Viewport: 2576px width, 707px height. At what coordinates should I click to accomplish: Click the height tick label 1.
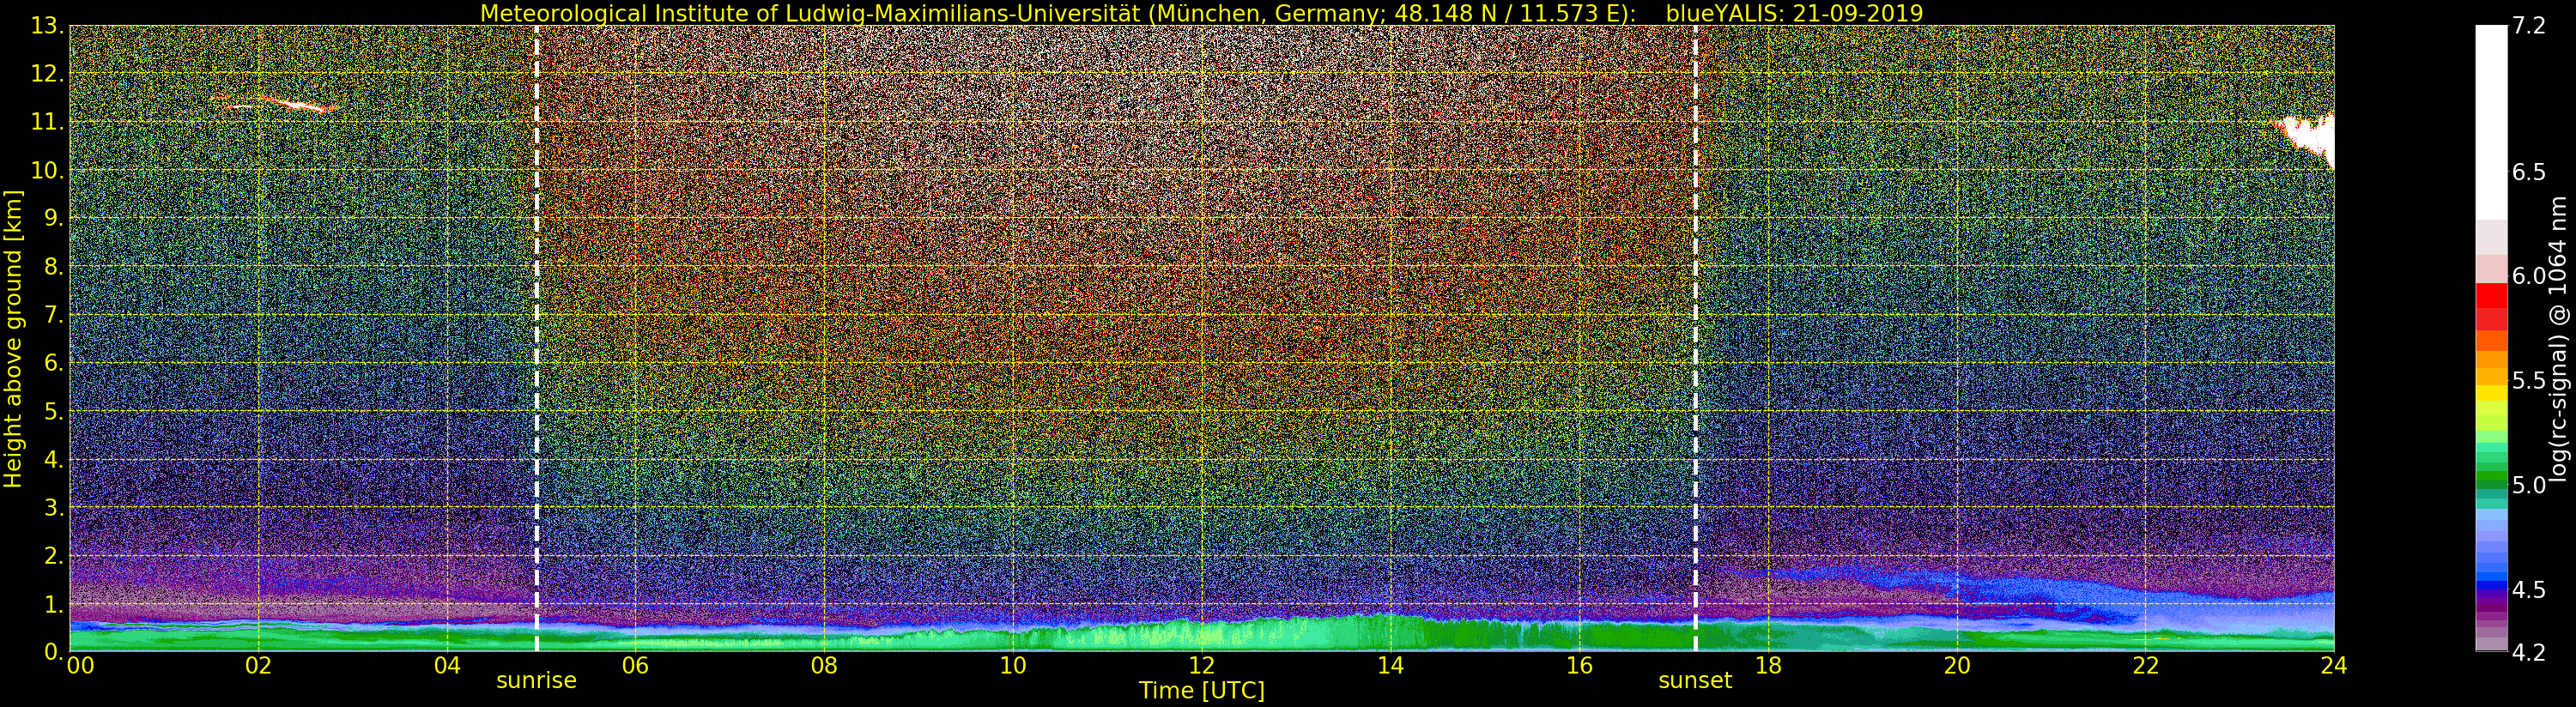(52, 604)
